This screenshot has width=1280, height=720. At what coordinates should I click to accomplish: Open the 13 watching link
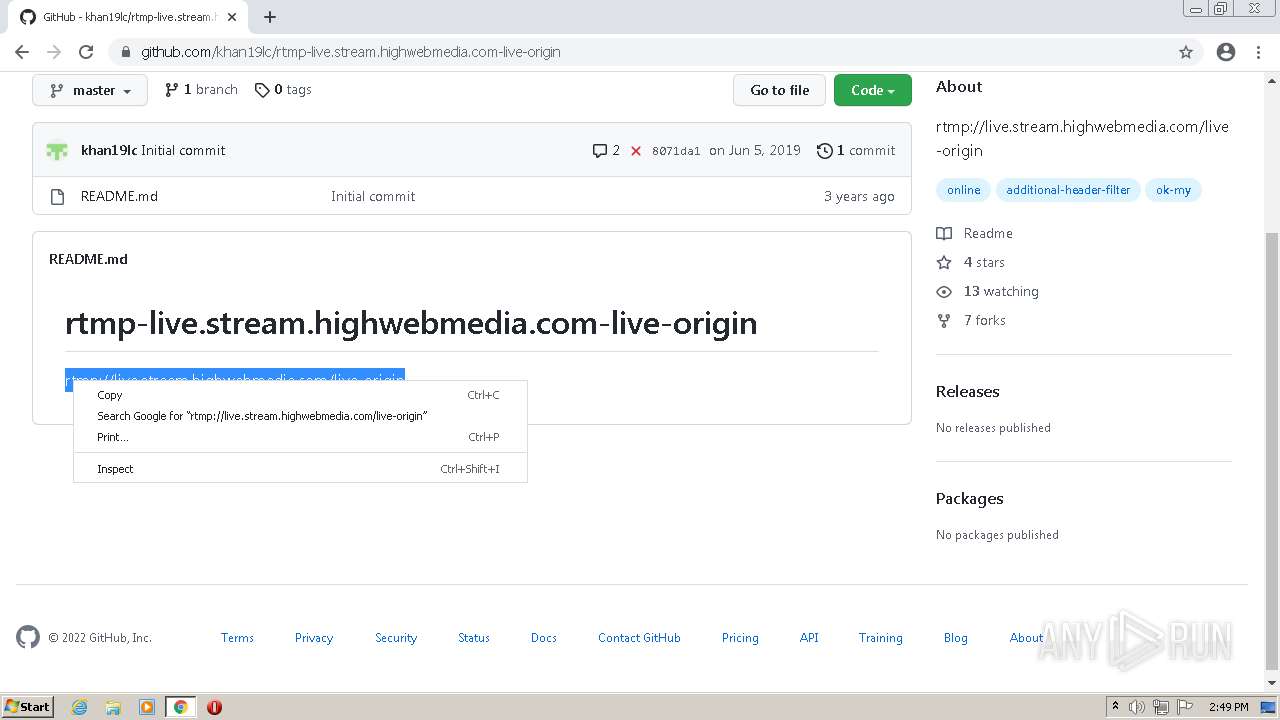tap(988, 291)
